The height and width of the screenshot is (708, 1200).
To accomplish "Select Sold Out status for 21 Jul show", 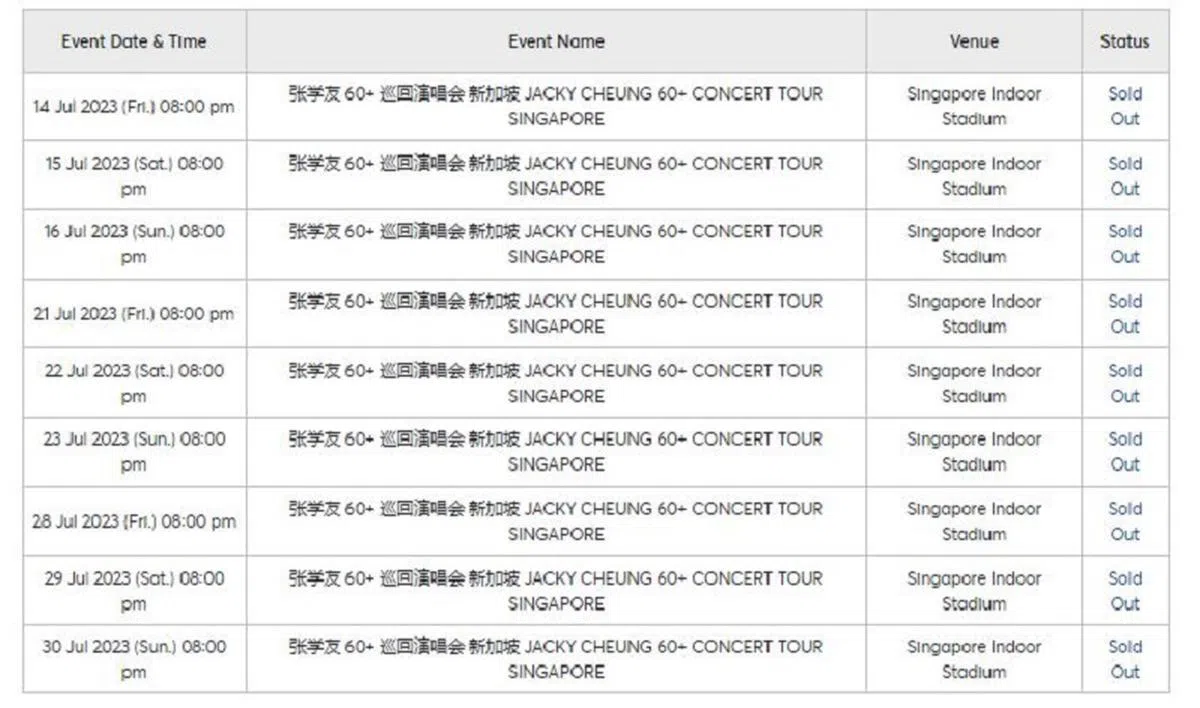I will [x=1125, y=314].
